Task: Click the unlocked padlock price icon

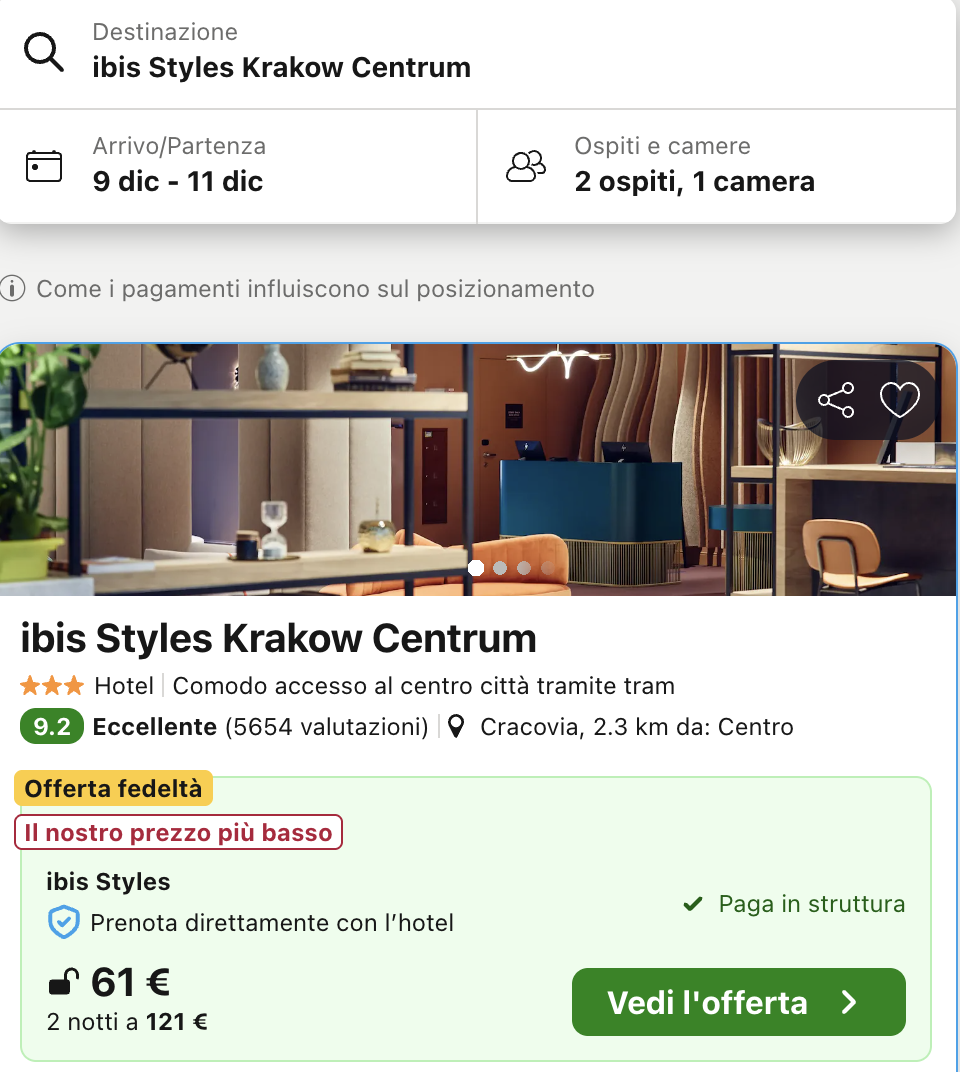Action: tap(63, 984)
